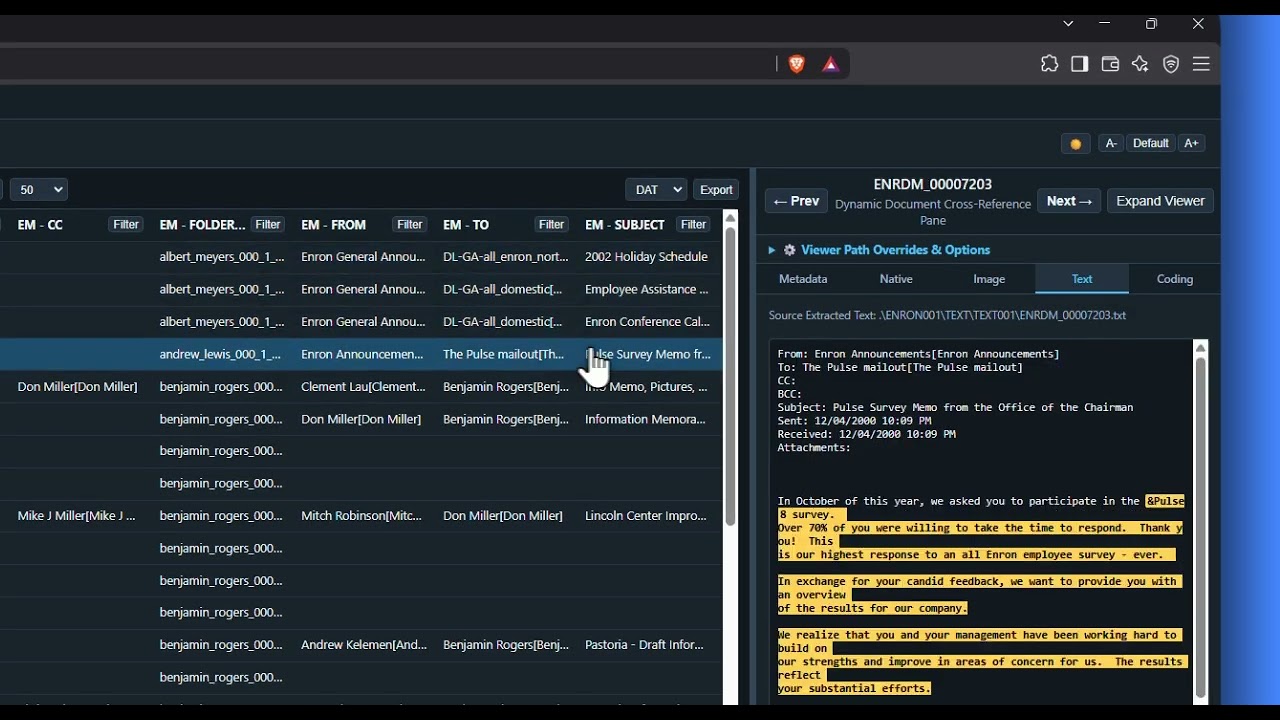This screenshot has height=720, width=1280.
Task: Increase font size with A+ button
Action: tap(1191, 143)
